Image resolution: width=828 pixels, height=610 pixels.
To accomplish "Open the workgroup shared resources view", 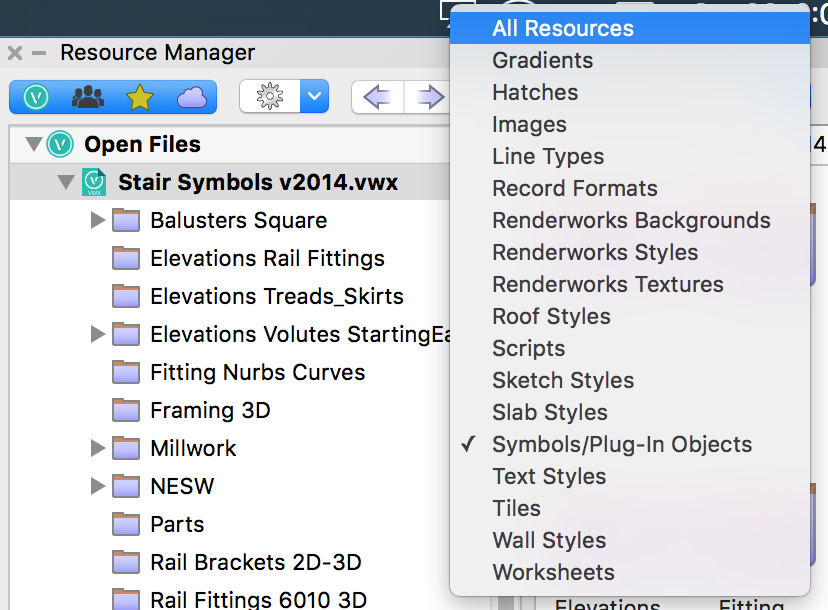I will tap(87, 96).
